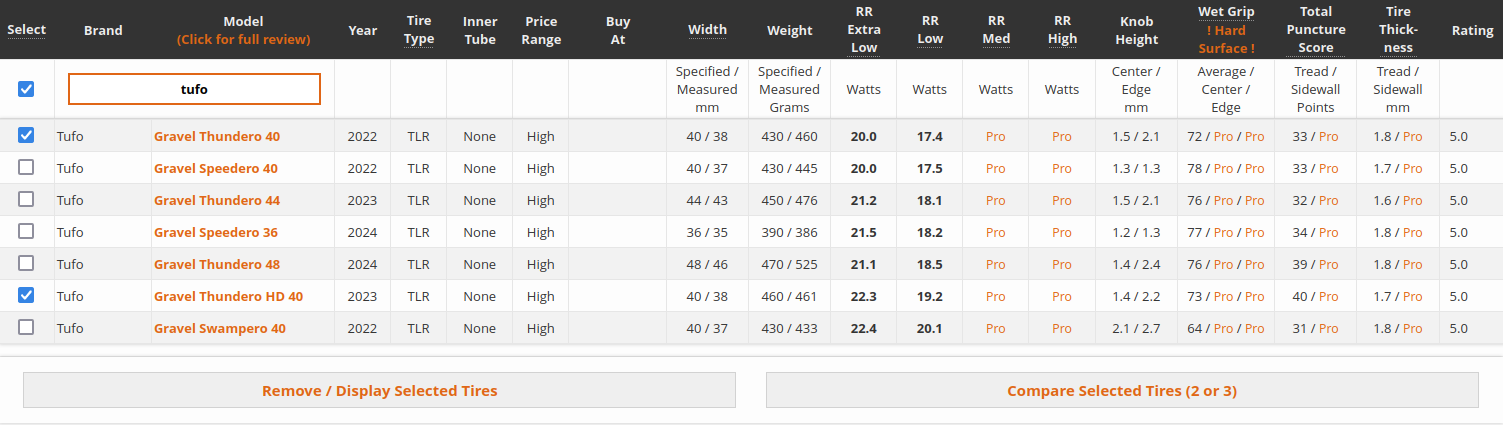Sort by the Weight column header

(789, 30)
